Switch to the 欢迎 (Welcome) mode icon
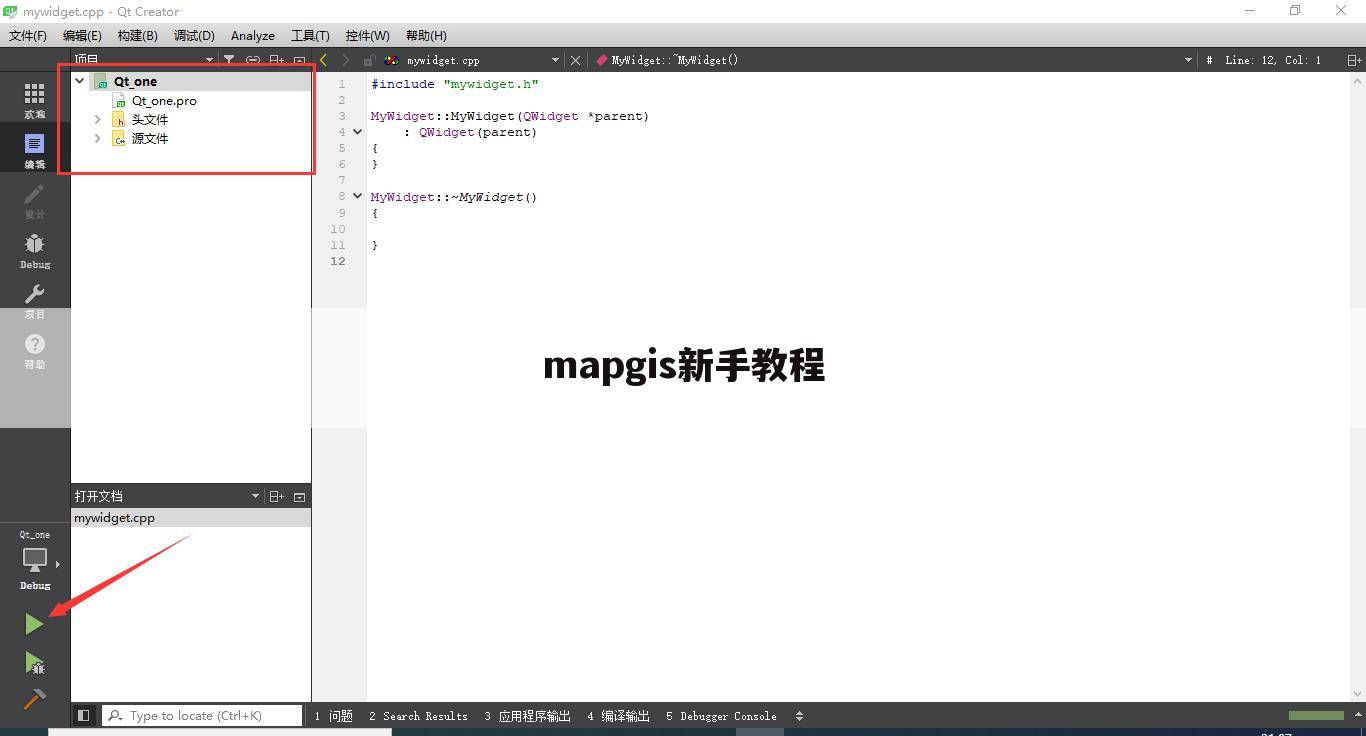This screenshot has width=1366, height=736. coord(34,96)
